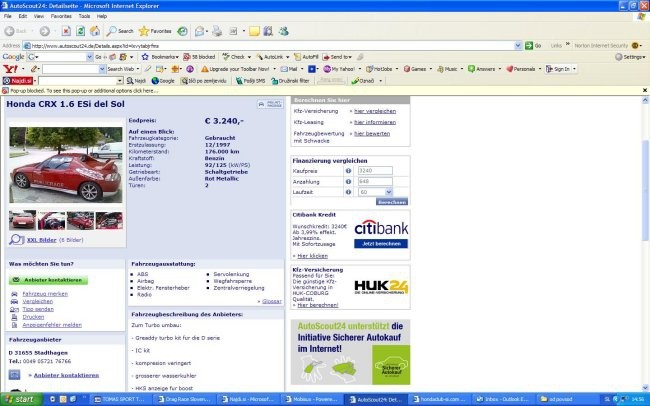The width and height of the screenshot is (650, 406).
Task: Expand the Send to dropdown
Action: (350, 57)
